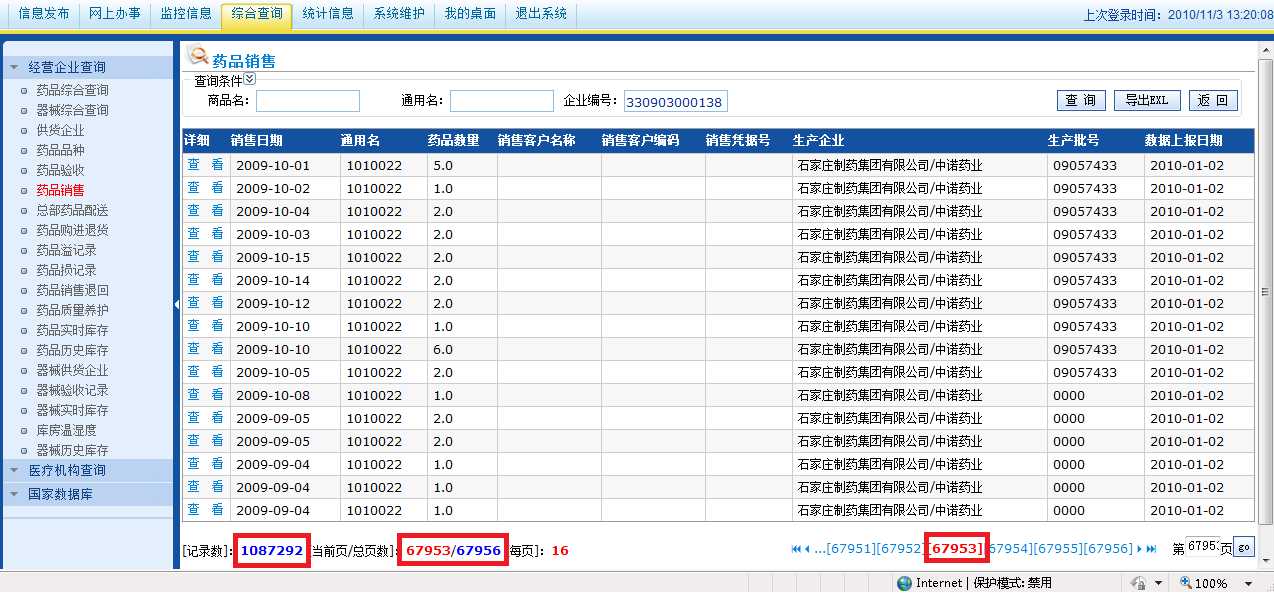Open 药品溢记录 in the sidebar

(66, 250)
